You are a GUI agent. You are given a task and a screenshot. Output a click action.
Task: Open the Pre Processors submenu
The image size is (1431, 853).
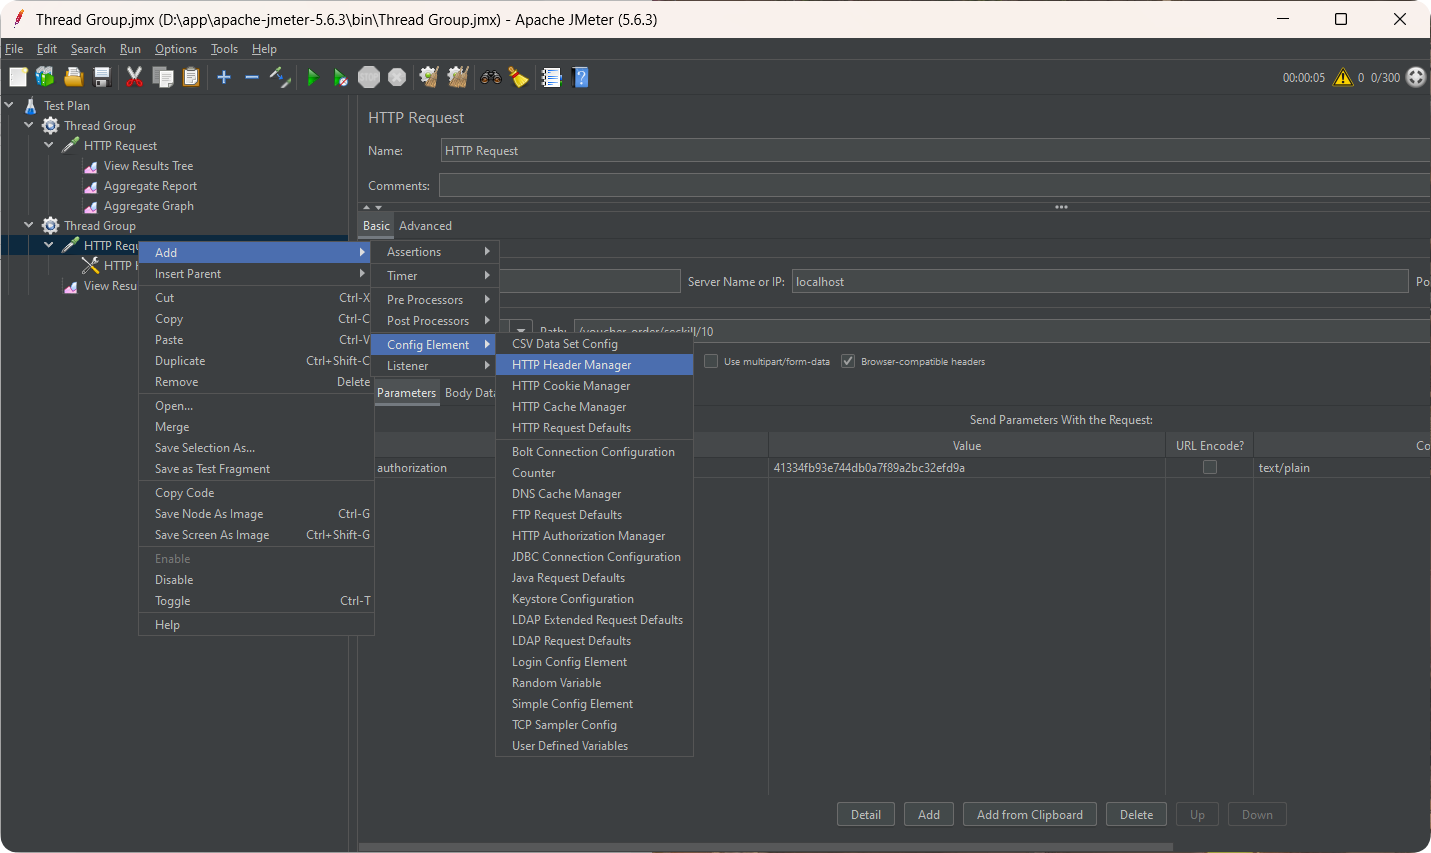tap(435, 299)
